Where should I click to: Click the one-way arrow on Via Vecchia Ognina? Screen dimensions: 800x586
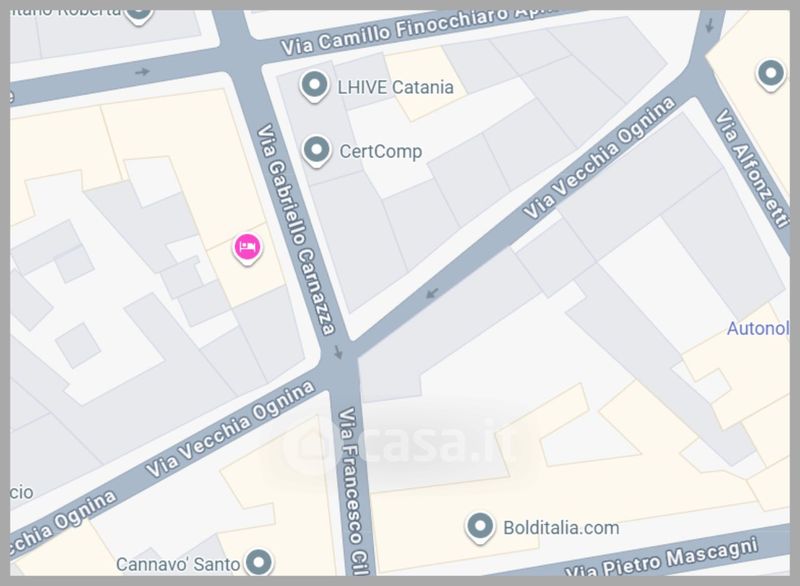(x=432, y=293)
